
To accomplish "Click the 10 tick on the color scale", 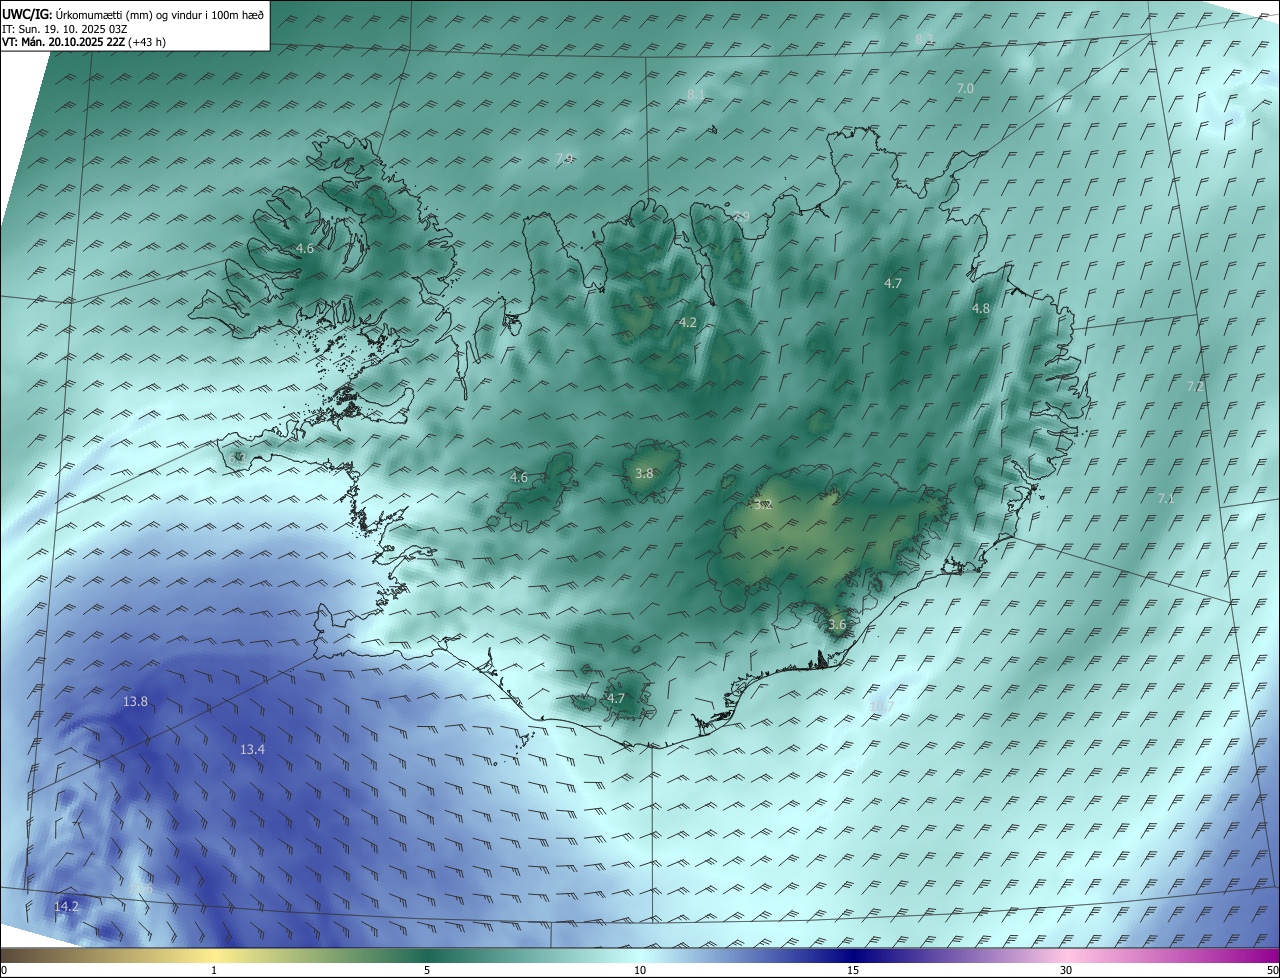I will coord(640,970).
